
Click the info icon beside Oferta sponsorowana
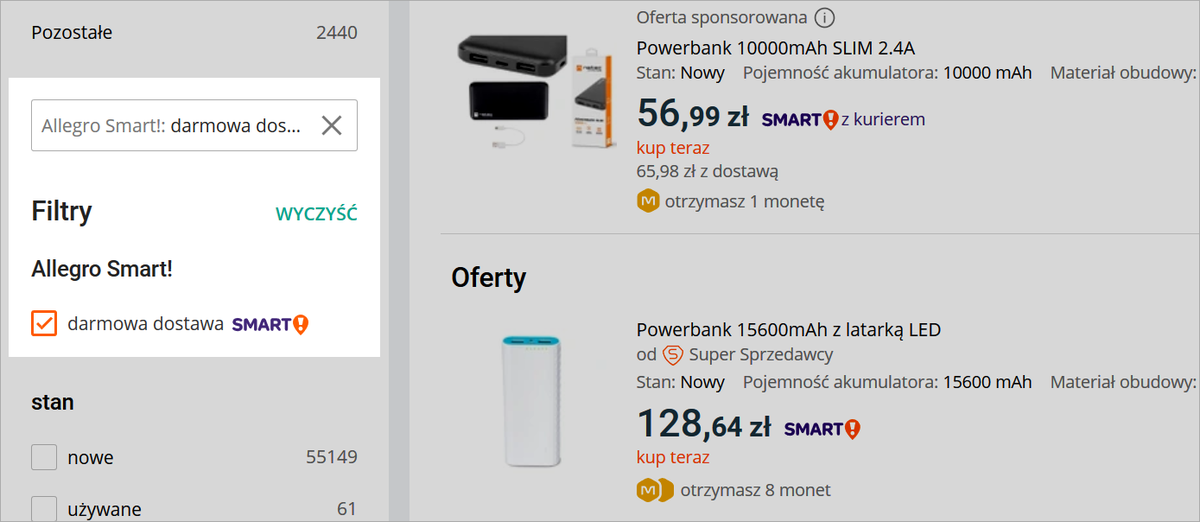coord(825,18)
